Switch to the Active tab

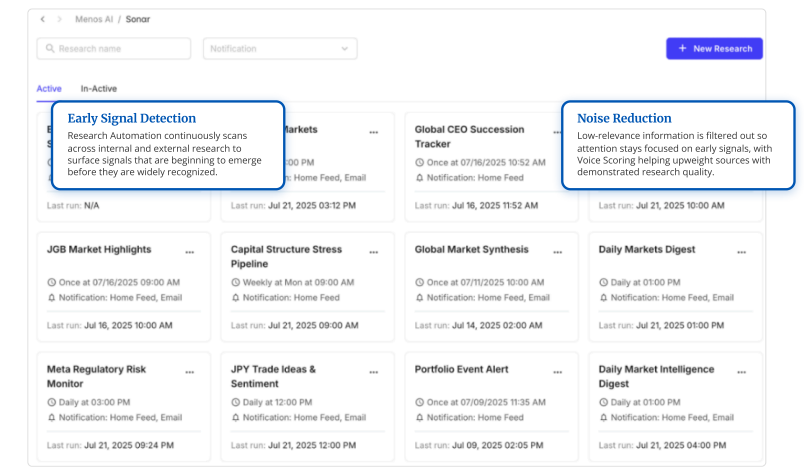point(49,89)
